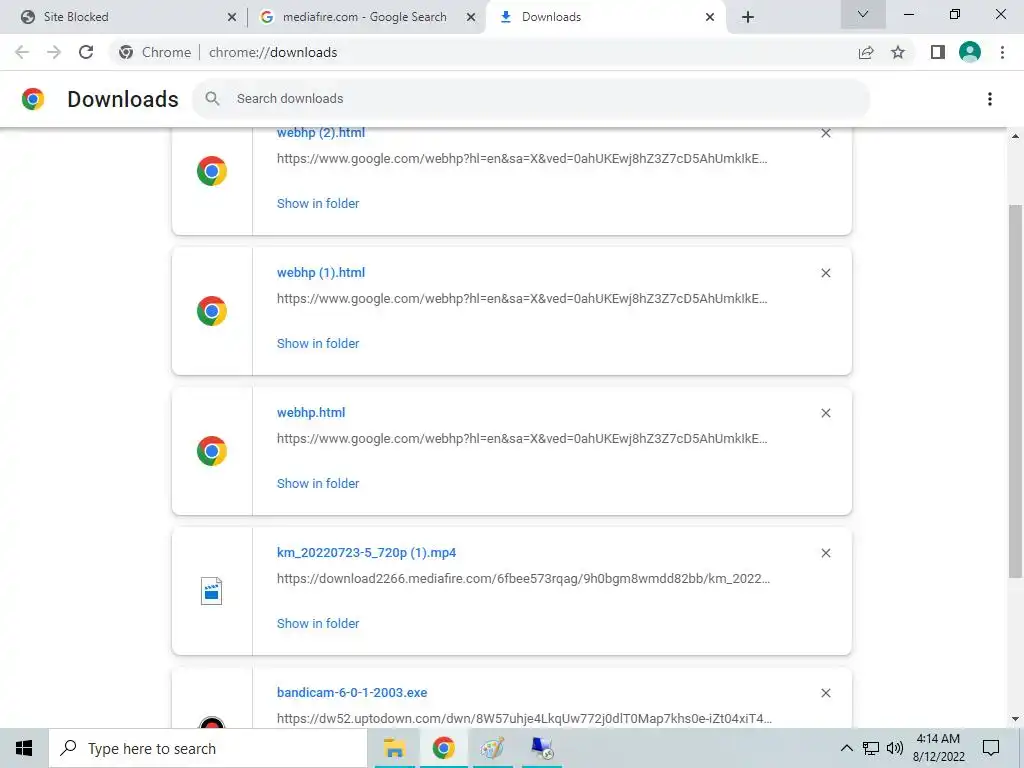Go forward with the forward arrow
1024x768 pixels.
[54, 52]
